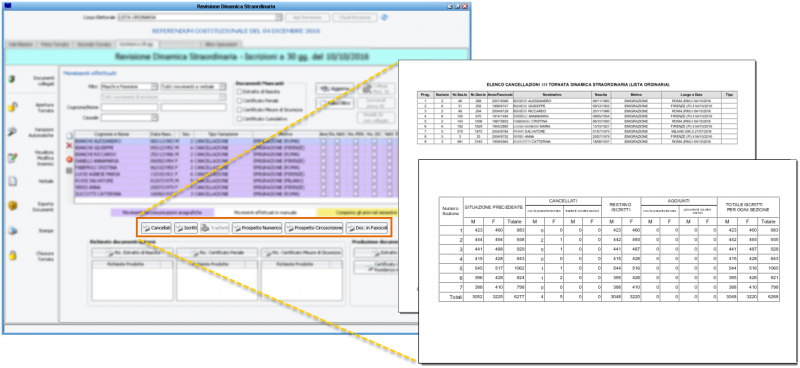Click the printer icon on Cancellati button
Screen dimensions: 800x368
point(146,228)
